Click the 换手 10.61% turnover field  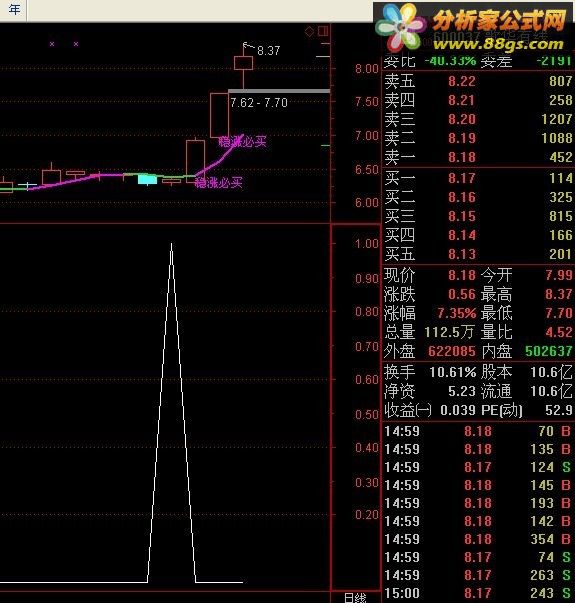430,372
